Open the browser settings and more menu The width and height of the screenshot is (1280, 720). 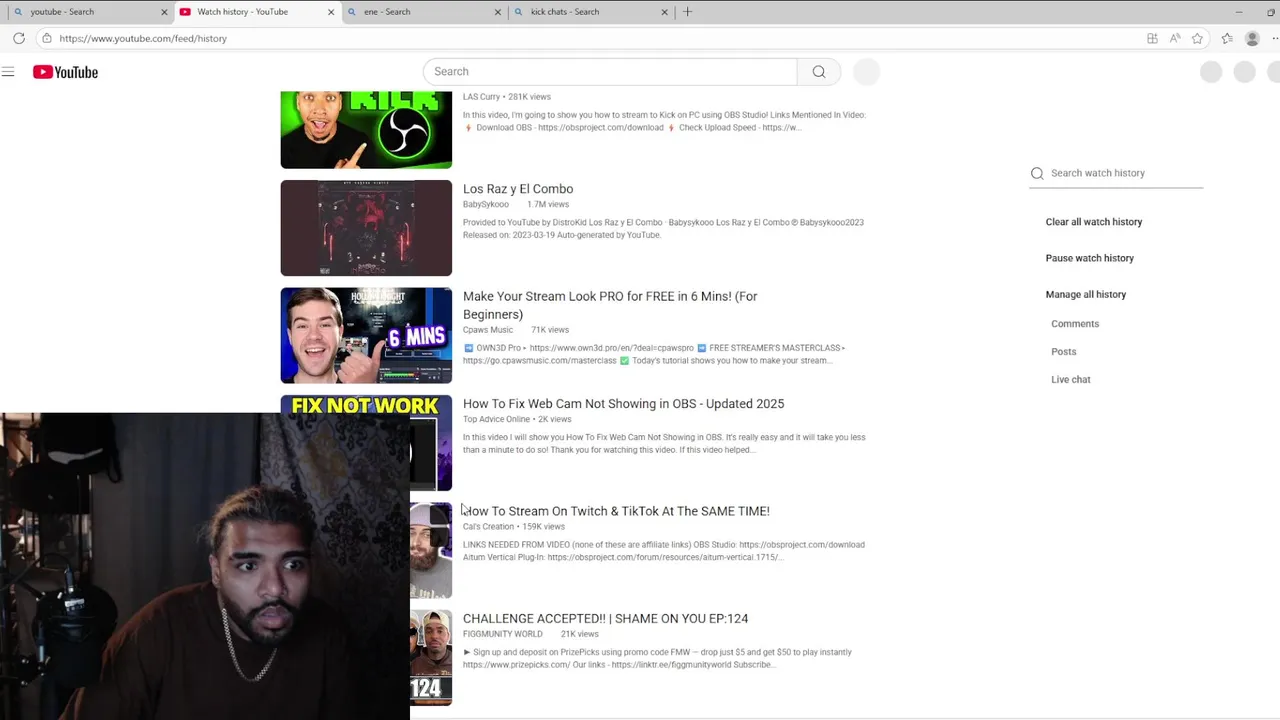click(x=1274, y=38)
